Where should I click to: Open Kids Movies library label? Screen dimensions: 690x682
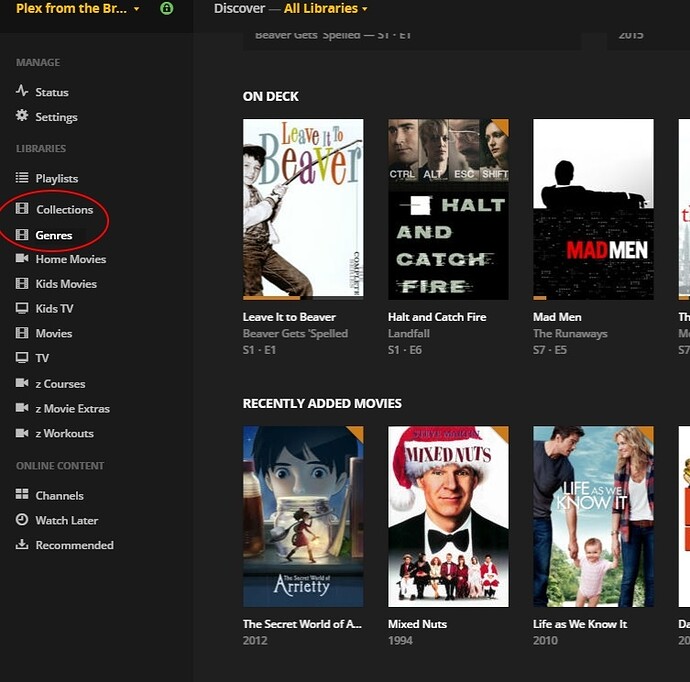coord(66,284)
